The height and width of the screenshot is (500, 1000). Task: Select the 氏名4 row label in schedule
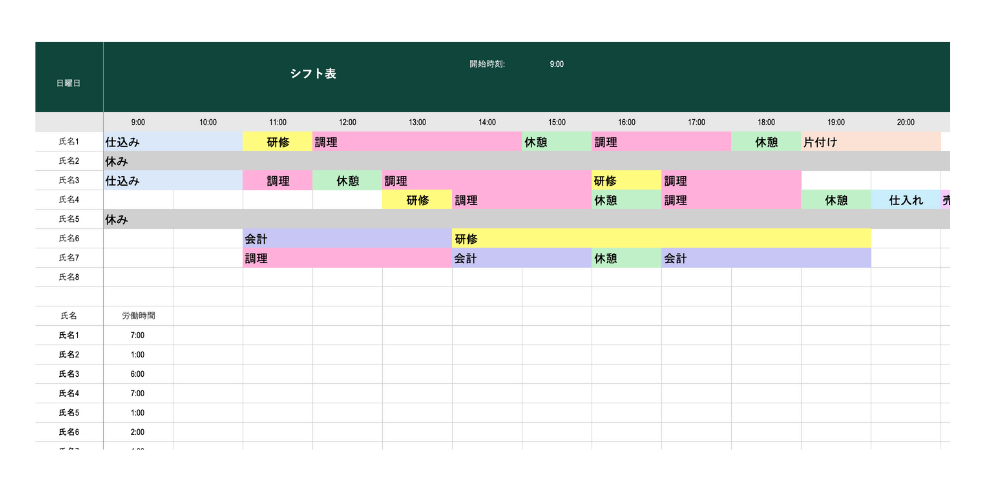[69, 200]
